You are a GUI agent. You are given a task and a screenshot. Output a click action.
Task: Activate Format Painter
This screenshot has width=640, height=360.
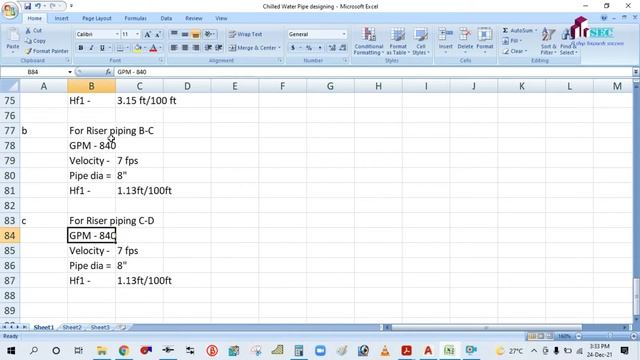click(47, 51)
